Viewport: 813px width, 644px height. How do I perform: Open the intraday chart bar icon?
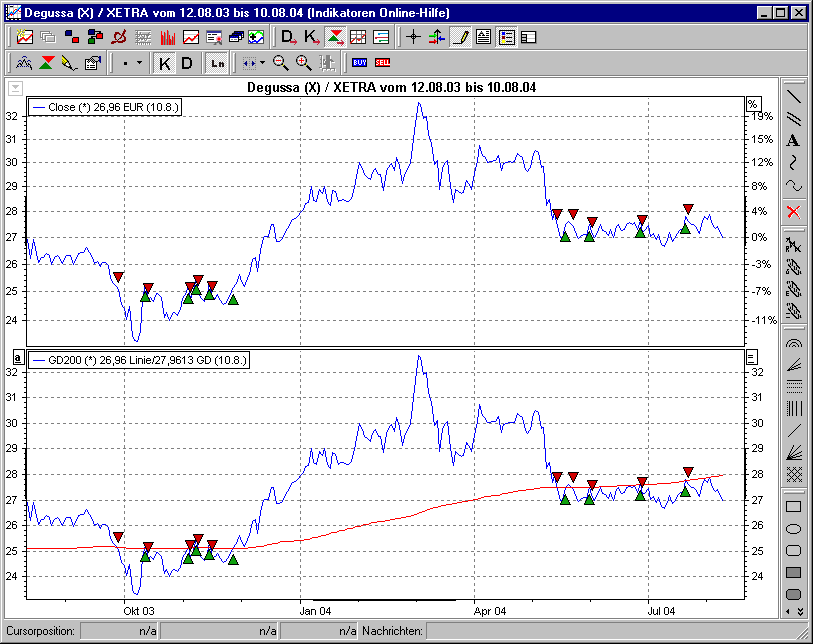click(x=166, y=38)
